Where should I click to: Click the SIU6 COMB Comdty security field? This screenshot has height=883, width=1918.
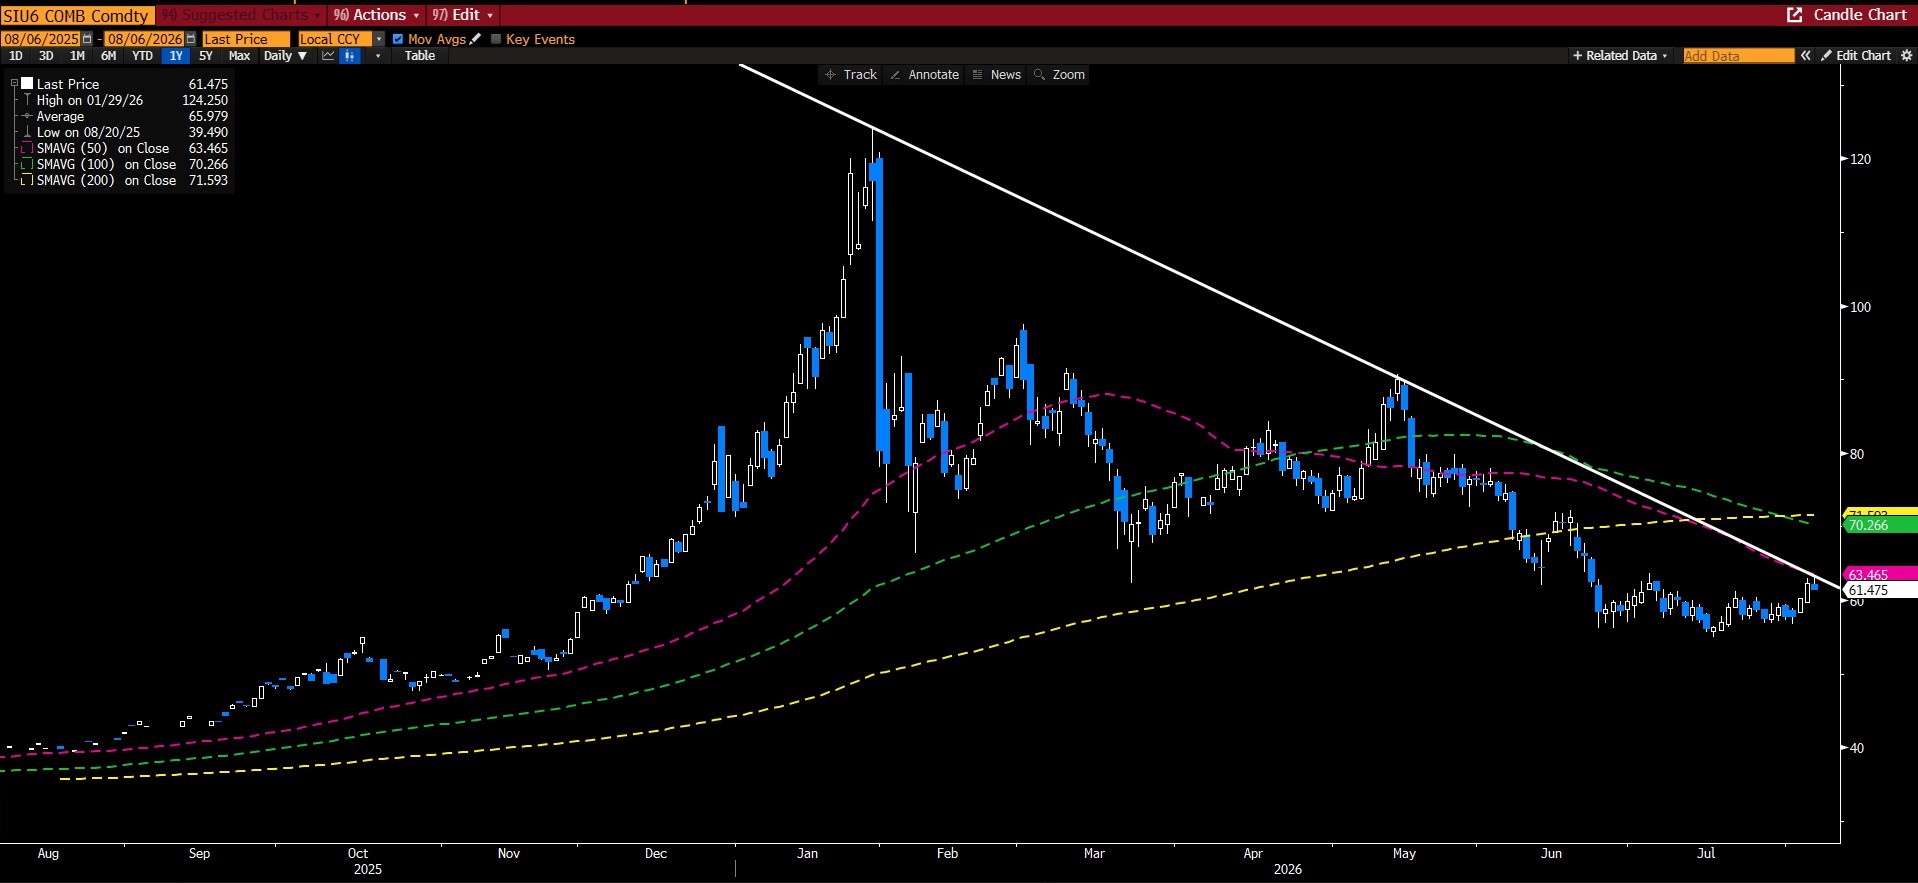77,16
